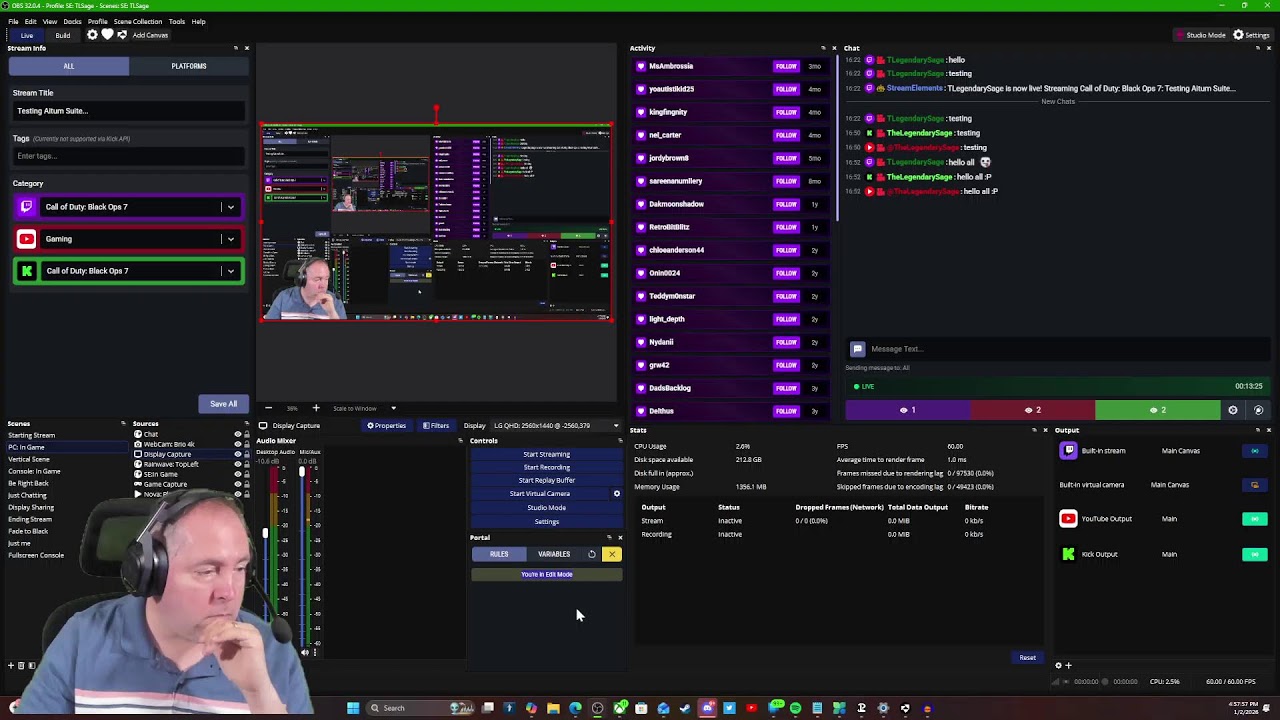
Task: Toggle the Built-in stream output switch
Action: click(1255, 451)
